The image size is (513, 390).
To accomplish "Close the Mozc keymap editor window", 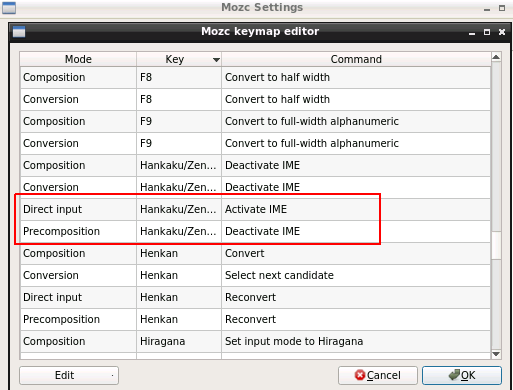I will 502,32.
